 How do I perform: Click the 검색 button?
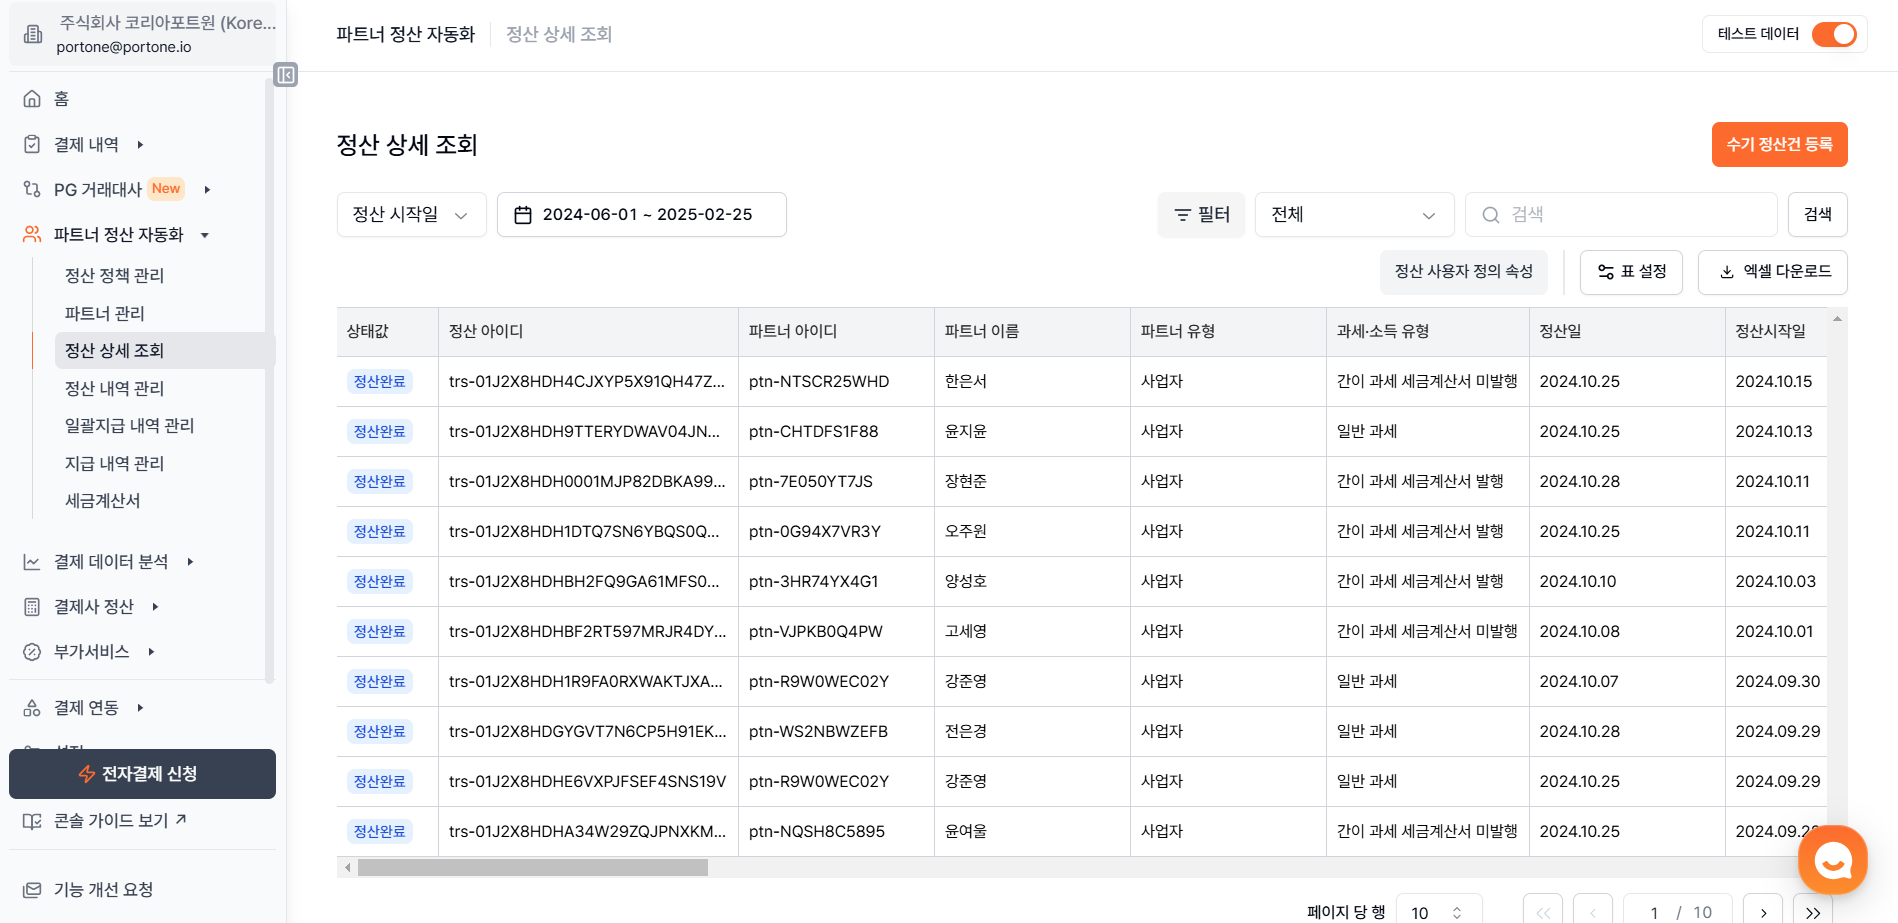click(x=1817, y=214)
